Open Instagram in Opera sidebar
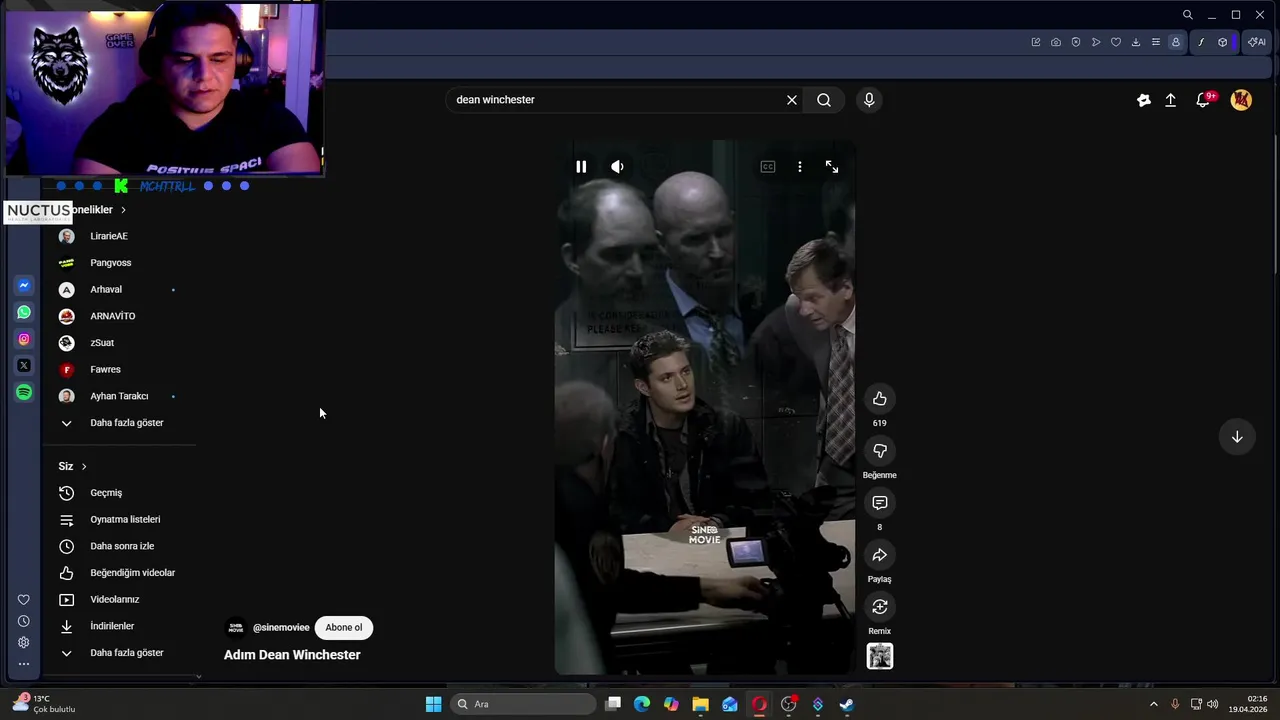The image size is (1280, 720). tap(24, 339)
